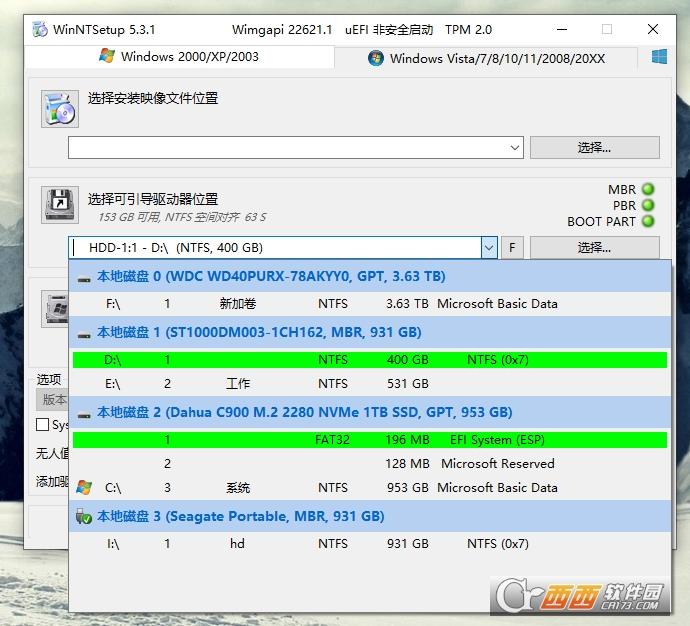
Task: Select F:\ 新加卷 3.63 TB partition
Action: pos(370,304)
